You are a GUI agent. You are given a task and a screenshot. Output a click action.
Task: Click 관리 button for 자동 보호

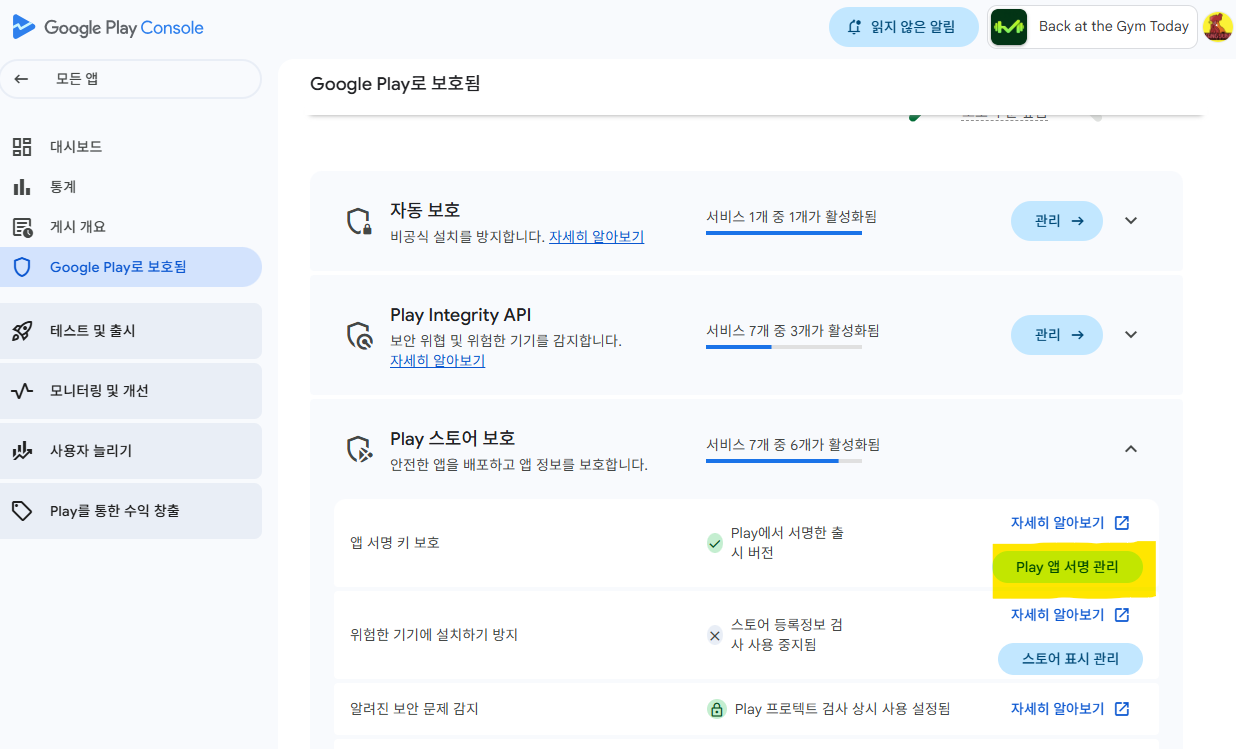tap(1057, 221)
